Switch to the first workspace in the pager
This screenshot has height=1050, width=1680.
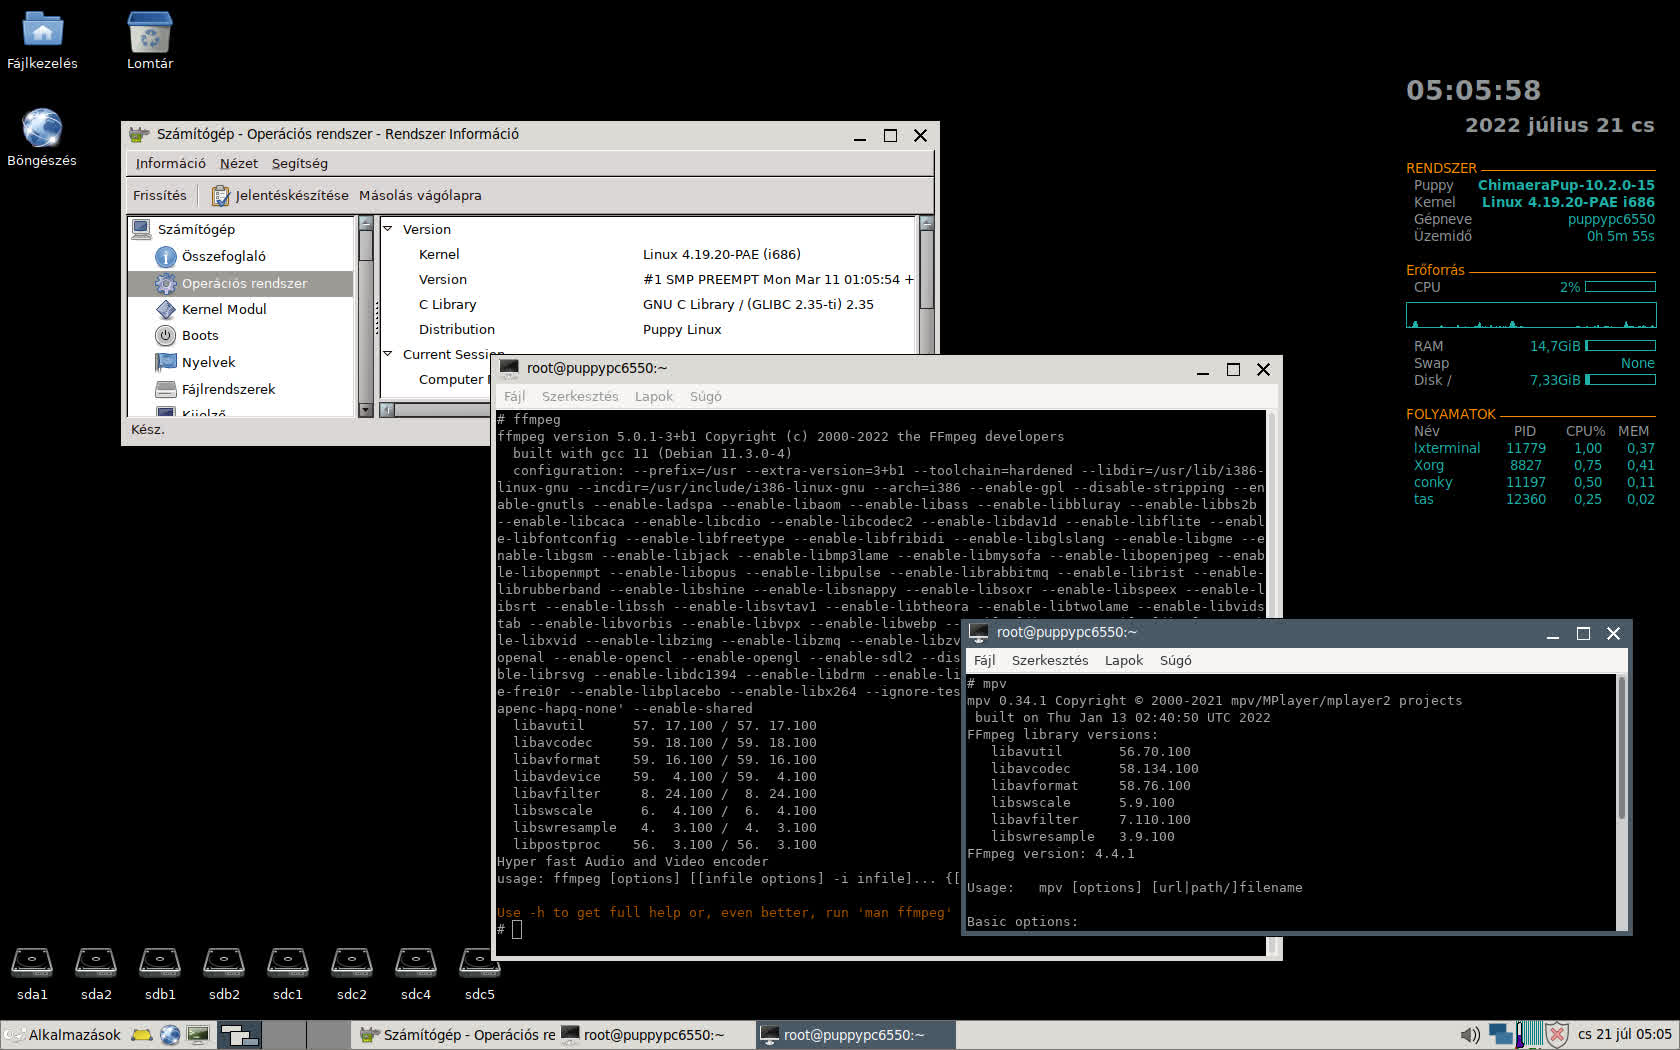(240, 1035)
